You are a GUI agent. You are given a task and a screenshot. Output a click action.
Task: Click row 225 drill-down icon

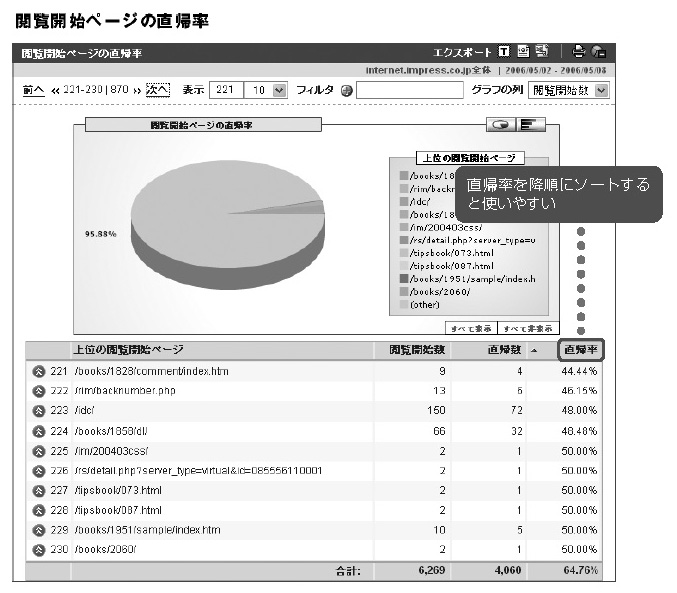point(39,451)
